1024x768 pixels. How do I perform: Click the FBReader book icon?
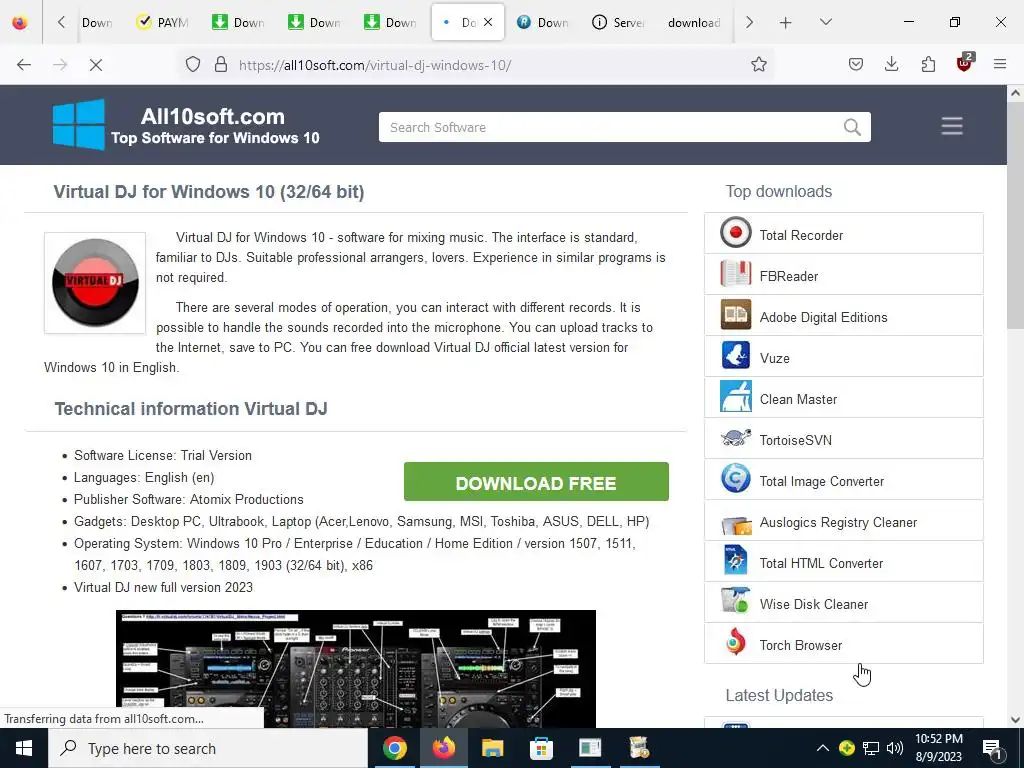click(x=735, y=274)
